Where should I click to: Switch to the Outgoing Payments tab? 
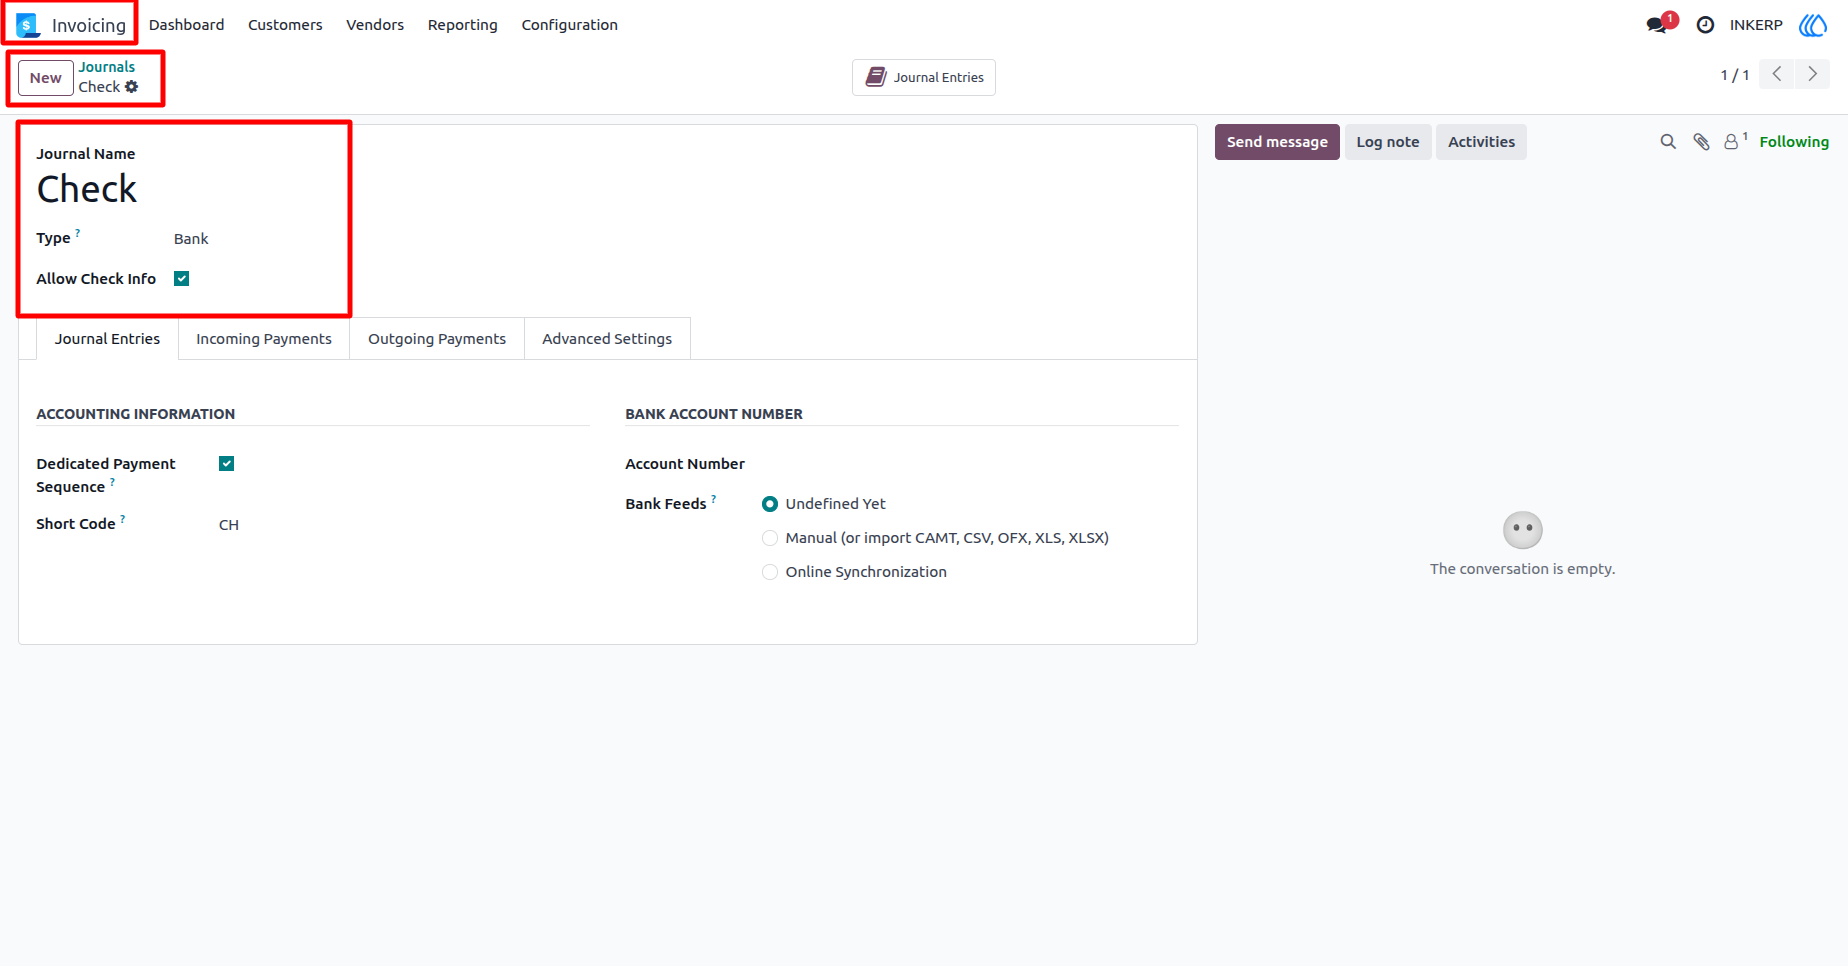[x=437, y=339]
